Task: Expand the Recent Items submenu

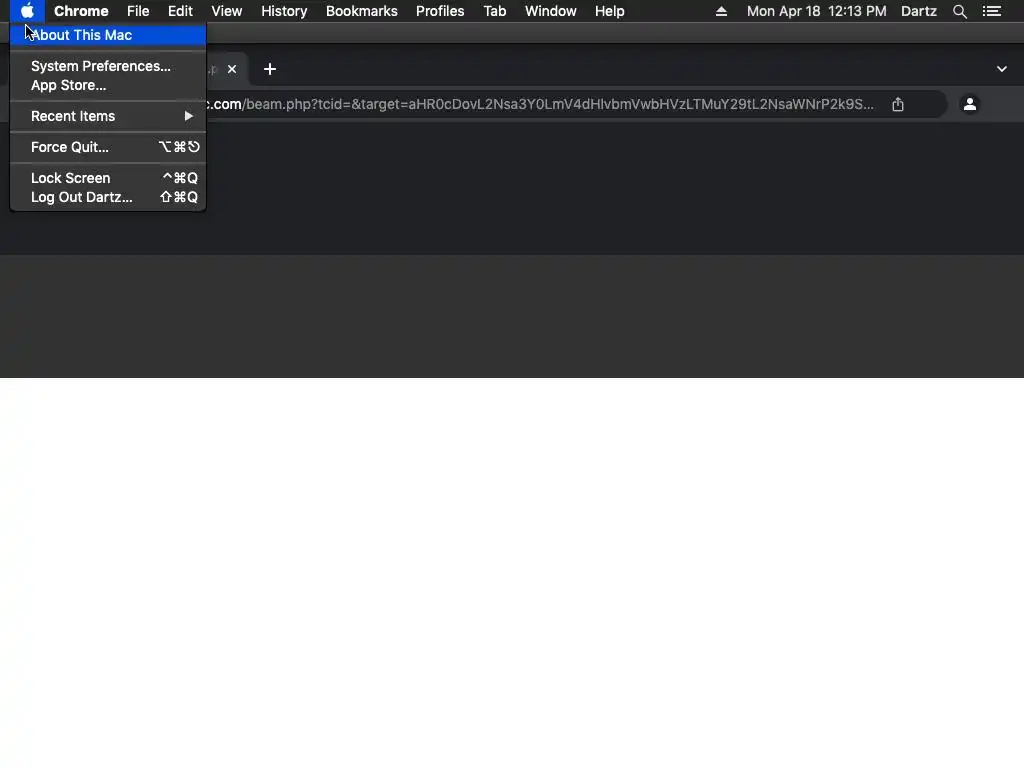Action: (x=108, y=116)
